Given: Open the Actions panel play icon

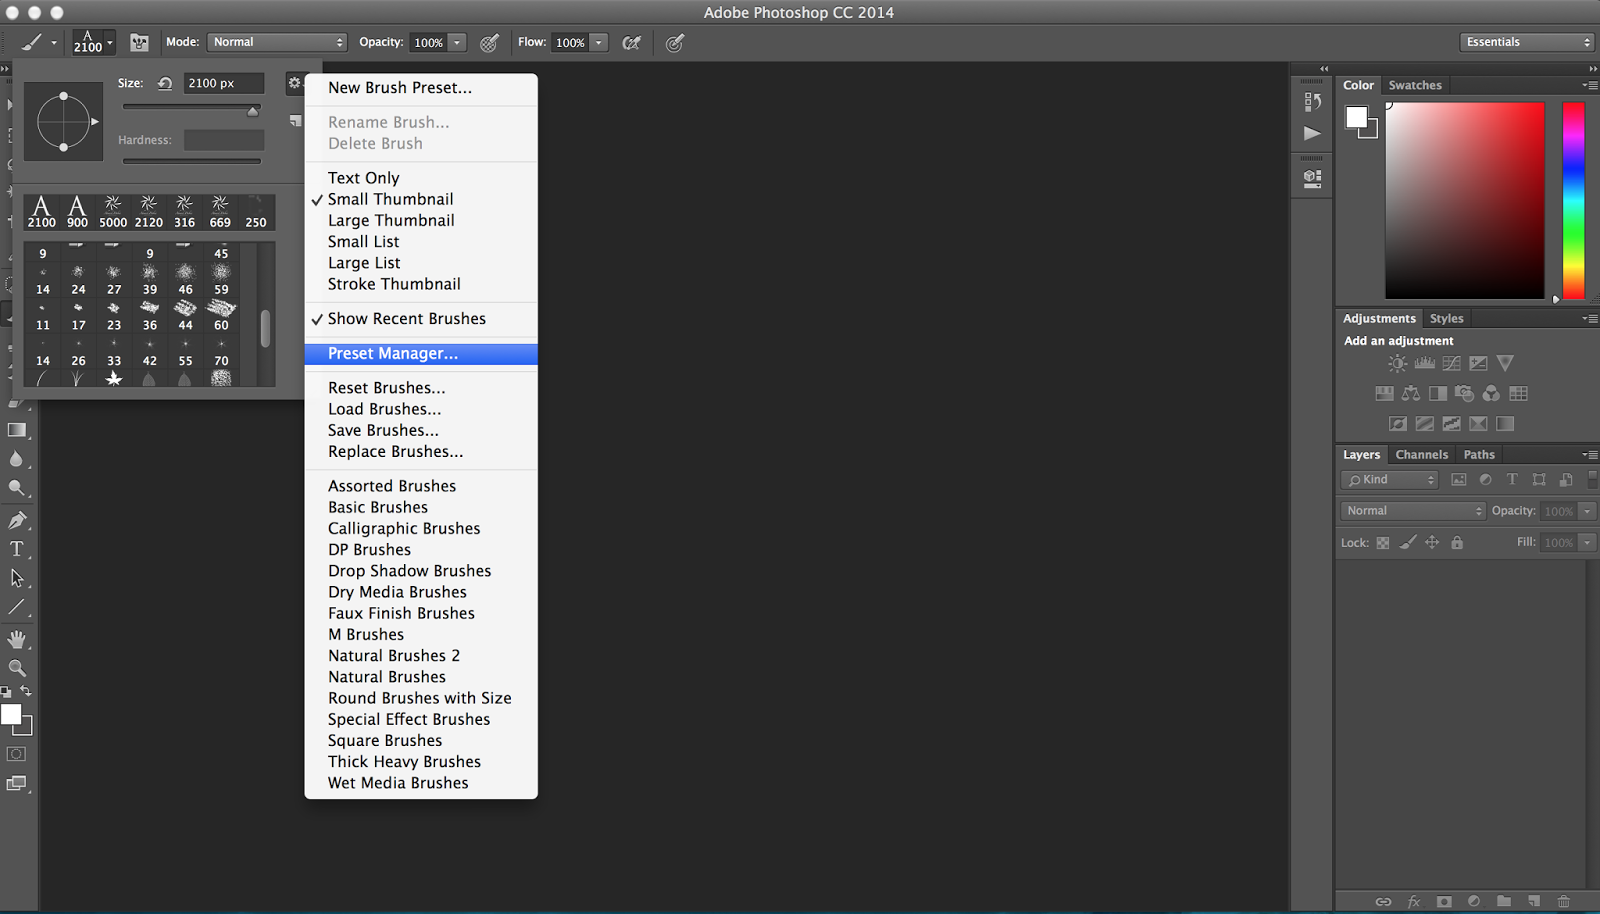Looking at the screenshot, I should (x=1313, y=133).
